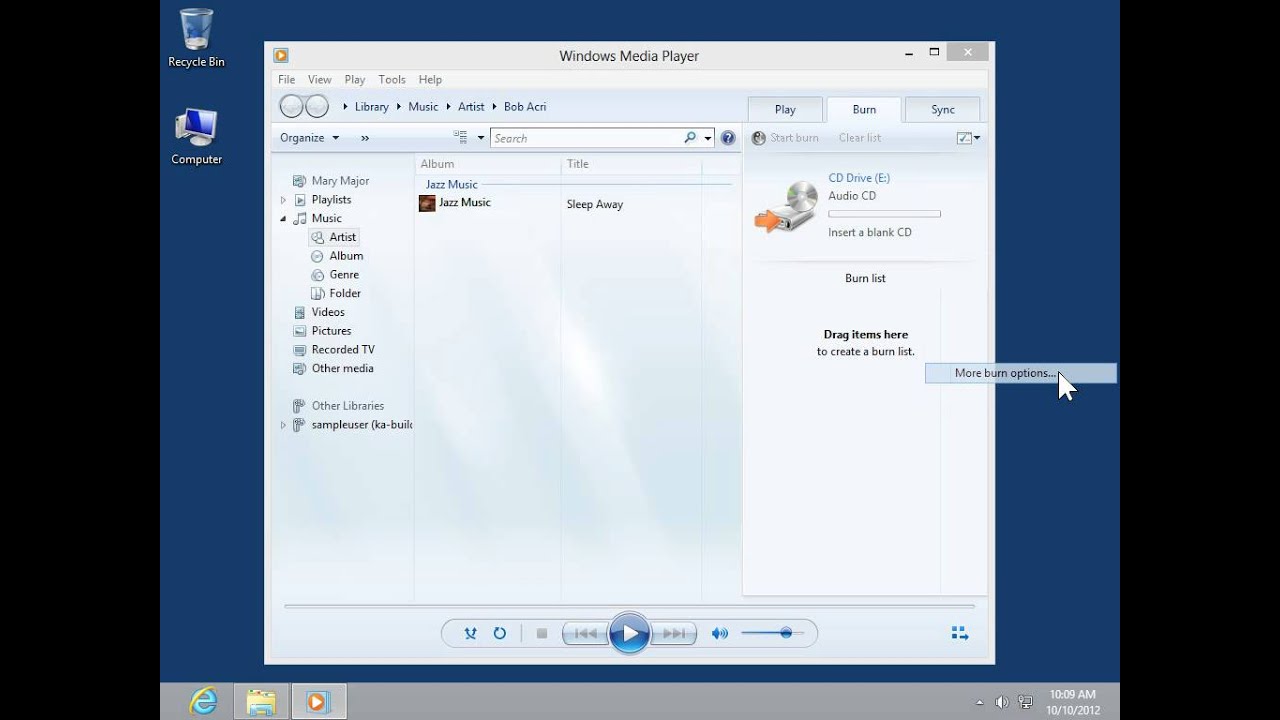Viewport: 1280px width, 720px height.
Task: Select More burn options menu entry
Action: tap(1020, 373)
